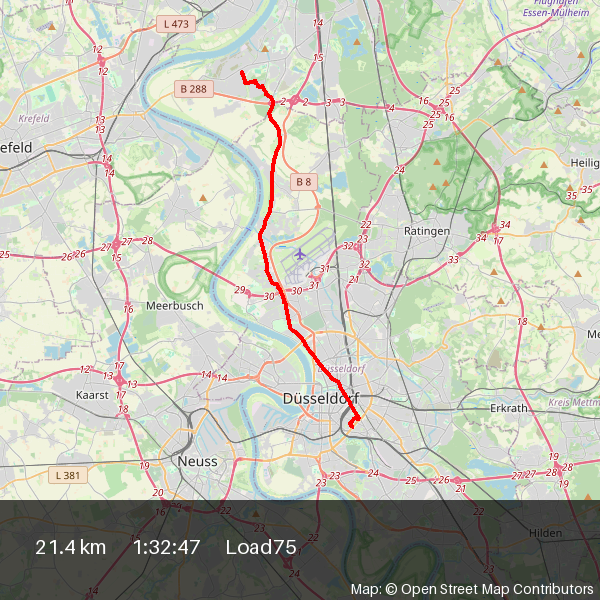Click the junction 28 marker west of Meerbusch
This screenshot has height=600, width=600.
point(147,240)
